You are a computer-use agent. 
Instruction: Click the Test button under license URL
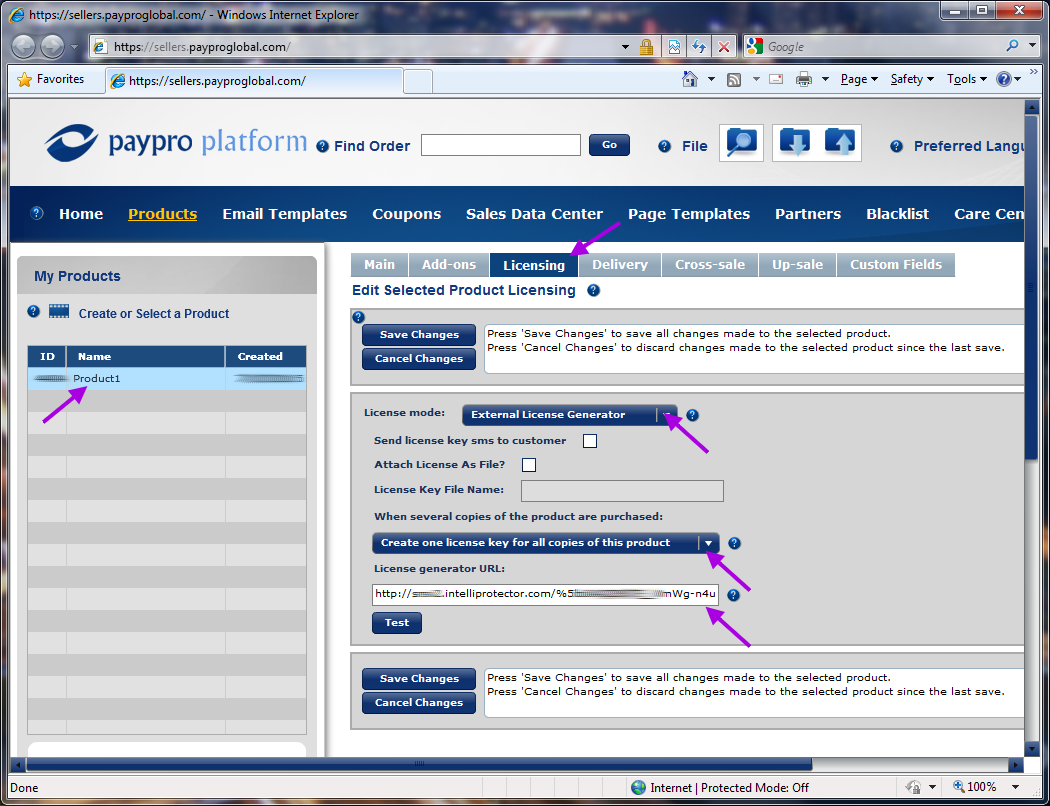pyautogui.click(x=397, y=623)
